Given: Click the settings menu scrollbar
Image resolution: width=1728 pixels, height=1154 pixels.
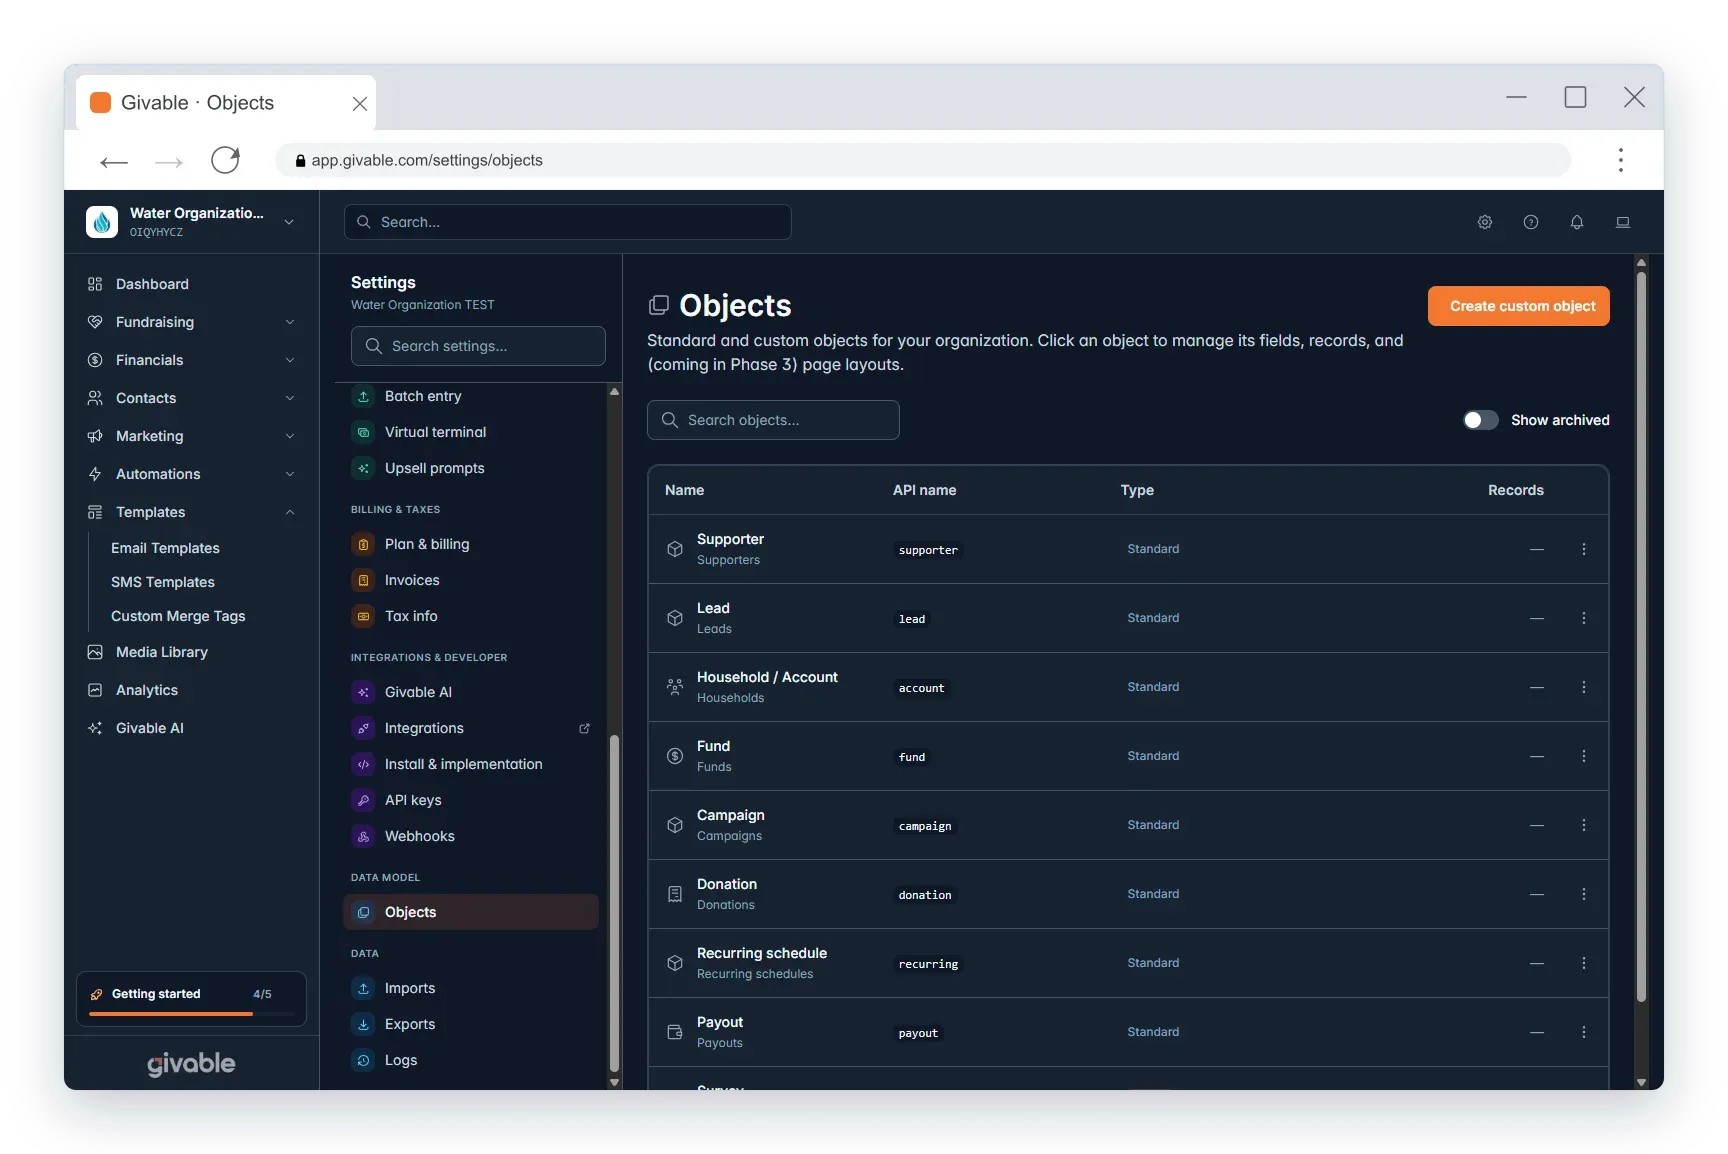Looking at the screenshot, I should pos(614,903).
